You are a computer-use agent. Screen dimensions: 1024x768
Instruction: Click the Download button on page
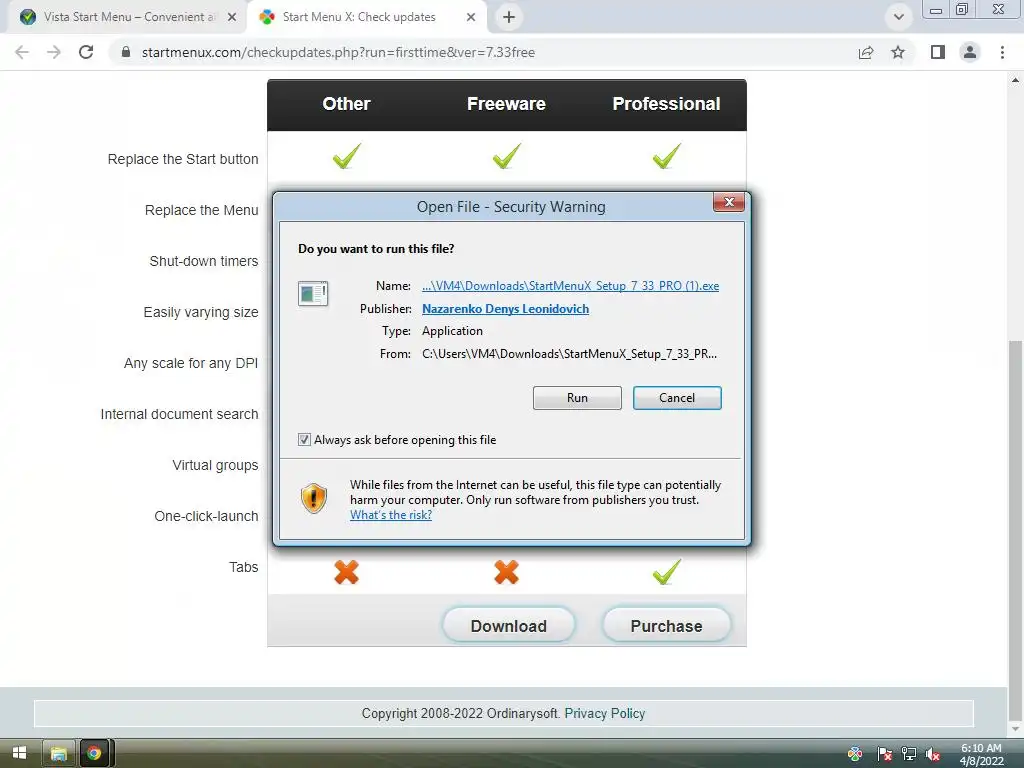pyautogui.click(x=508, y=626)
